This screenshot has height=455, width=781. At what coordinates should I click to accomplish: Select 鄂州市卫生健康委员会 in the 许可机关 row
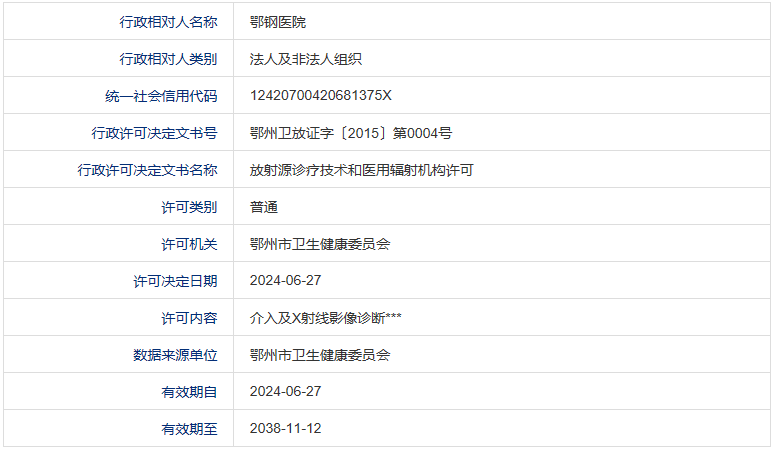pos(320,244)
